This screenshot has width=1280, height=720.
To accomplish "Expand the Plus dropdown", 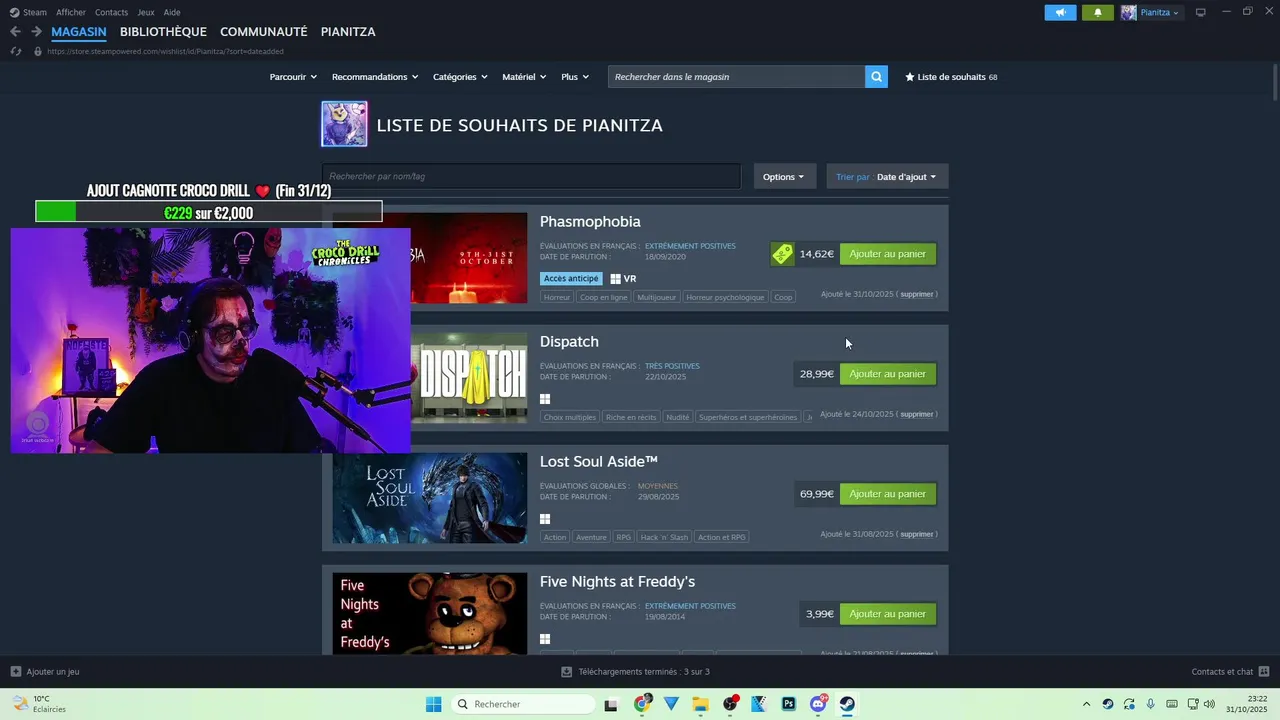I will coord(575,77).
